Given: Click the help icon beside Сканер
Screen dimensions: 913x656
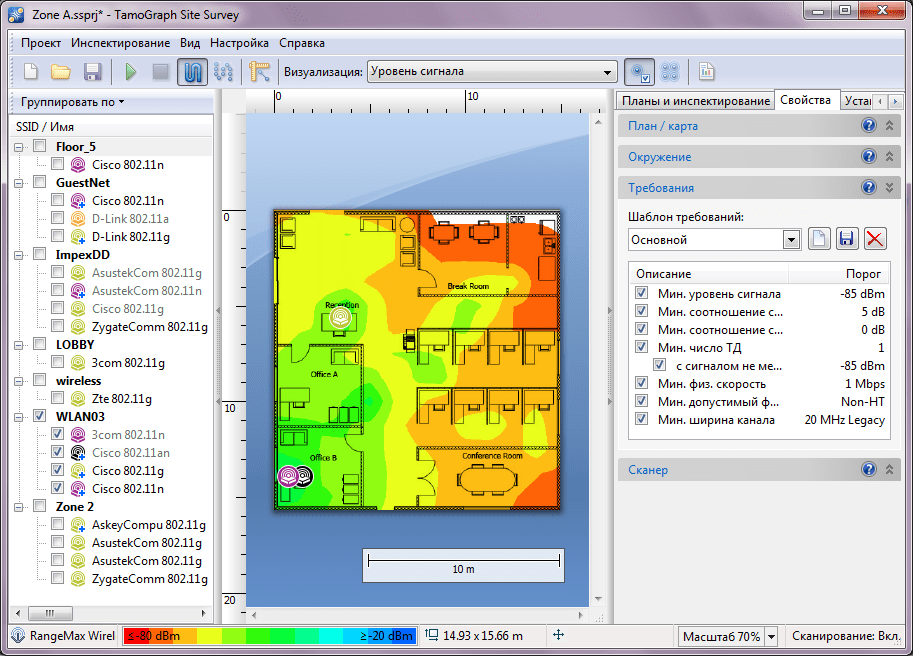Looking at the screenshot, I should tap(869, 469).
